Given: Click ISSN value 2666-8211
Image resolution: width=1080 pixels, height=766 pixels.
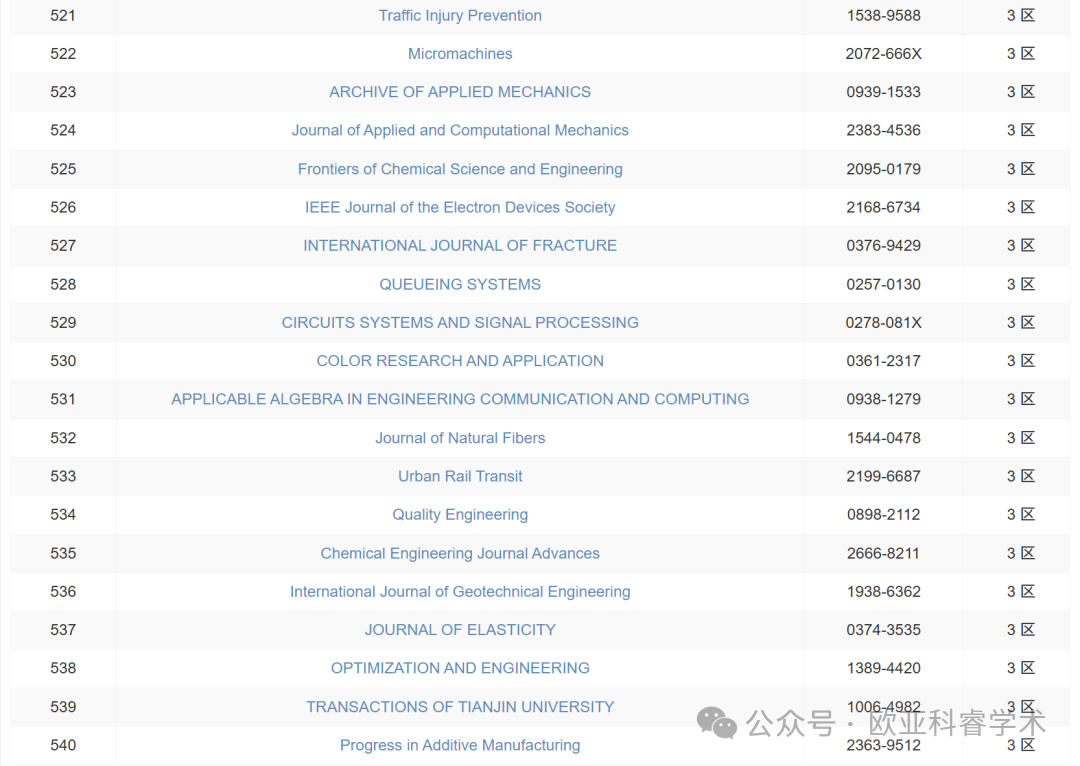Looking at the screenshot, I should click(884, 553).
